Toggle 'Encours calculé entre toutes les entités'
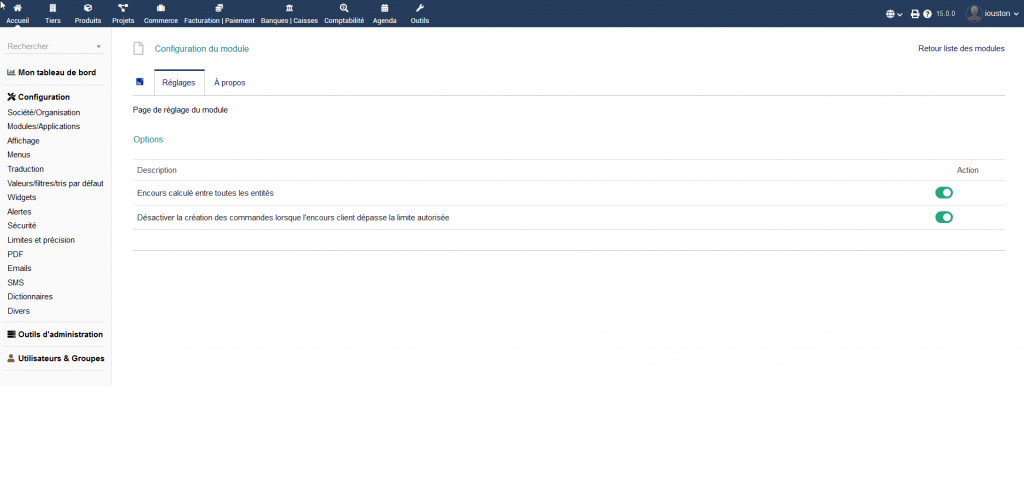 (944, 193)
